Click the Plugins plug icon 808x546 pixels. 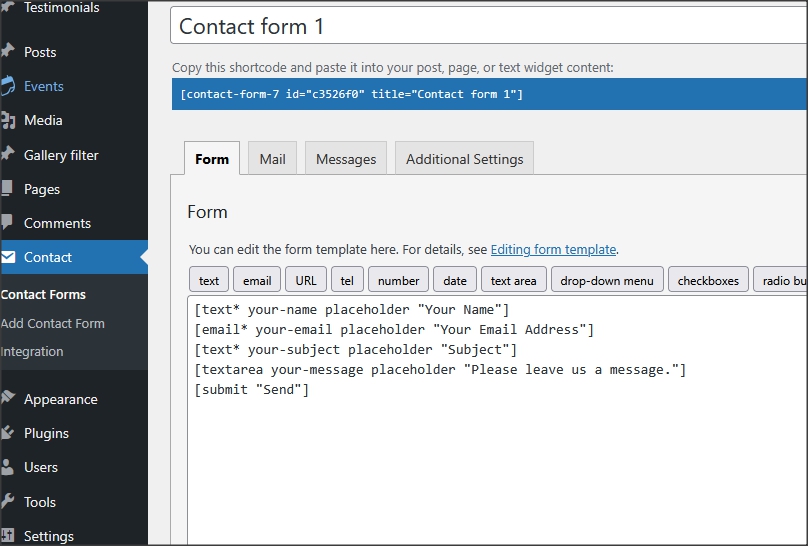point(8,433)
